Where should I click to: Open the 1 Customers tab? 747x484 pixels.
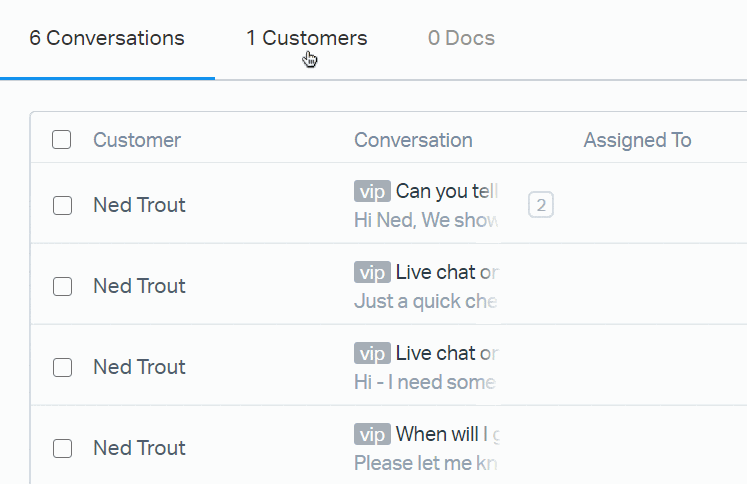(307, 38)
